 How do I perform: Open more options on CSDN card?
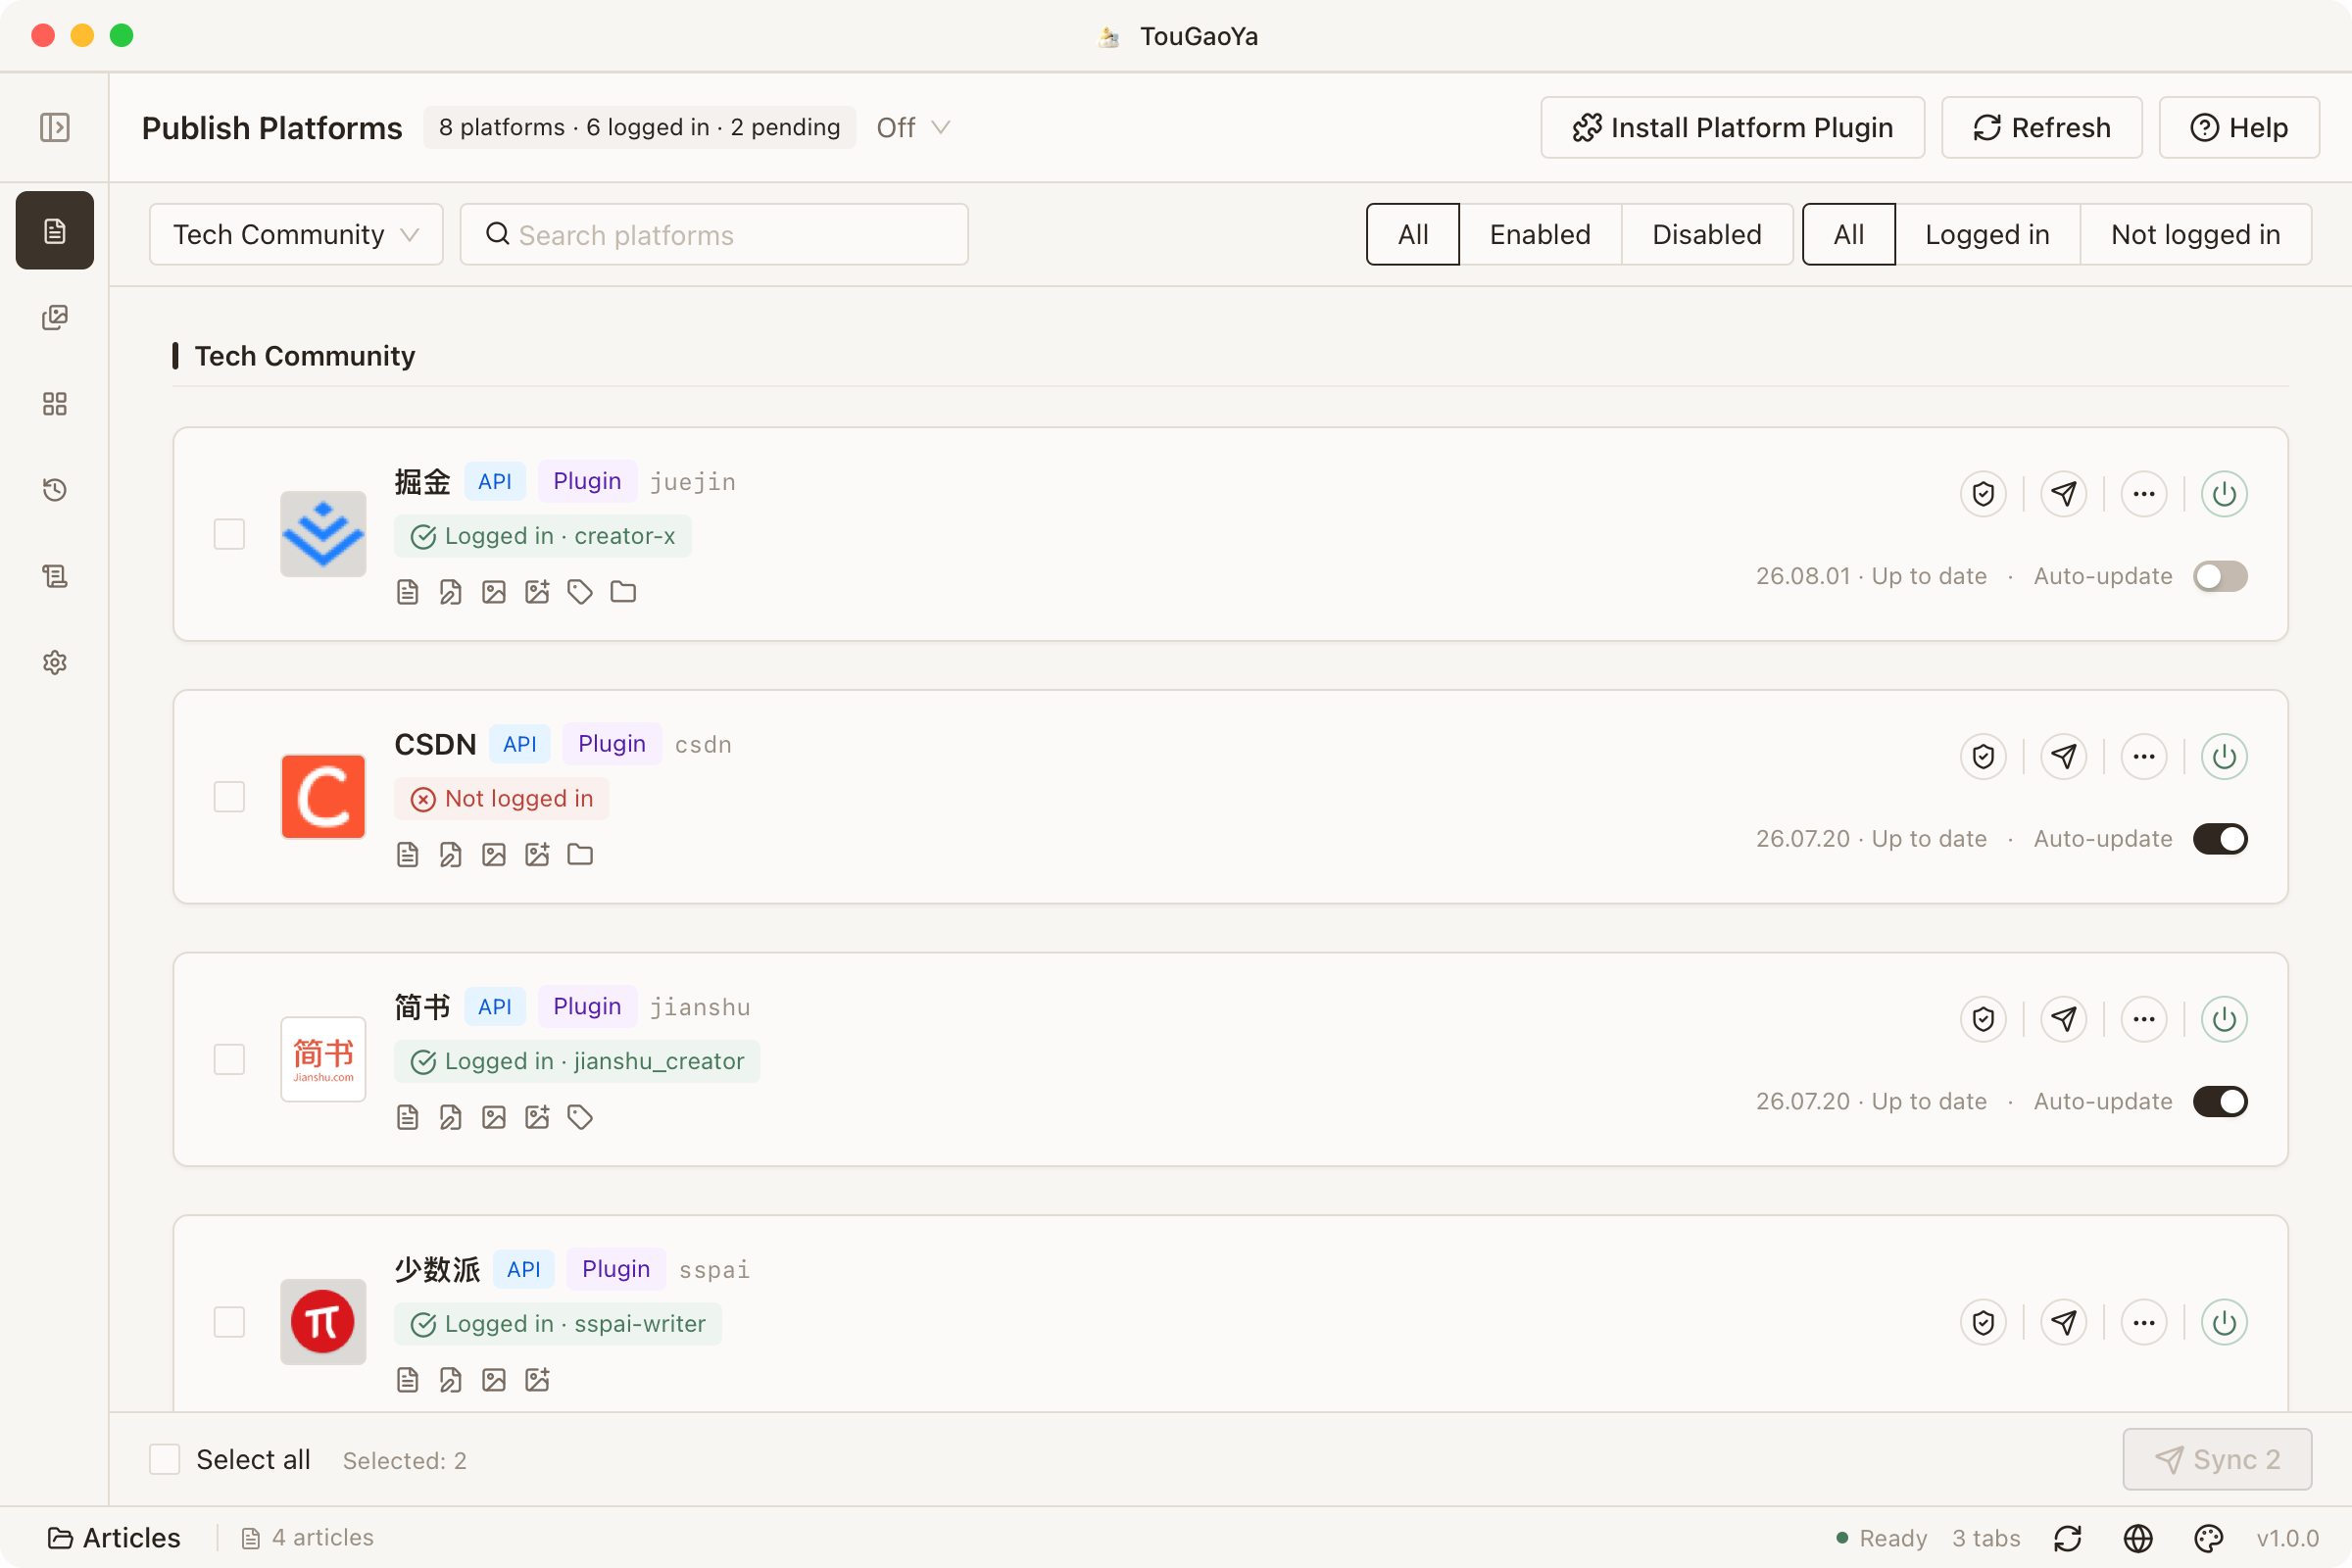tap(2144, 757)
